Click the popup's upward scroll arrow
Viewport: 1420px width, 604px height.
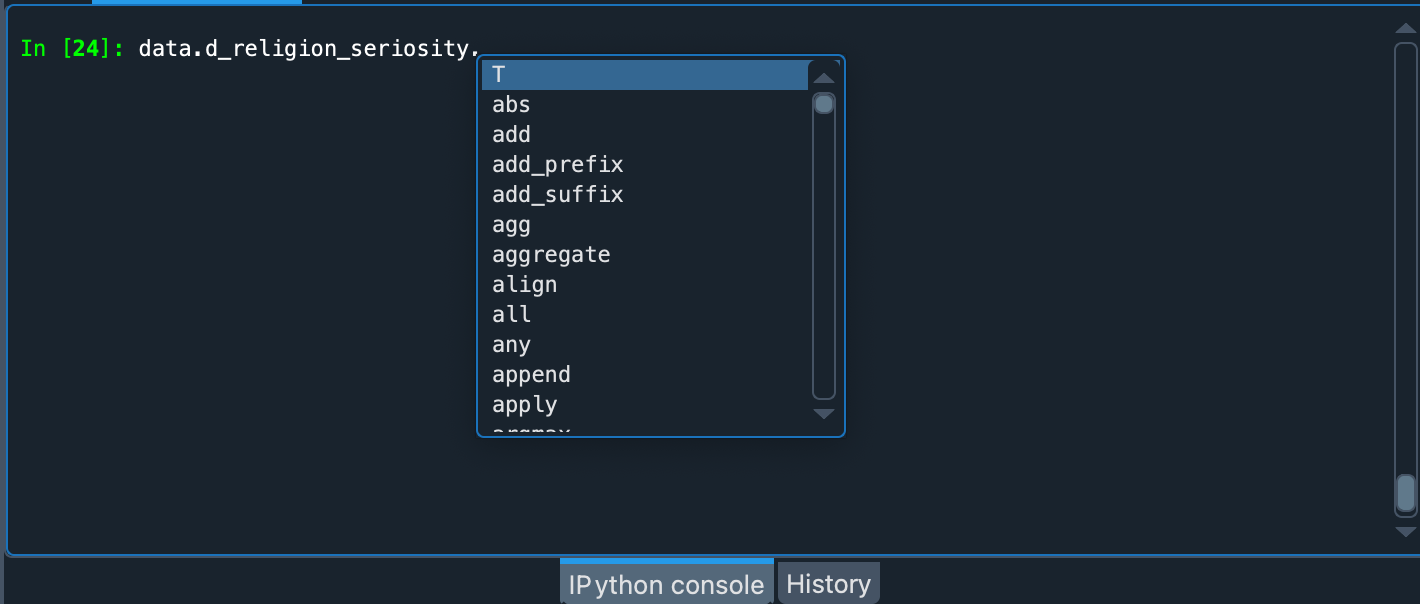(x=823, y=76)
